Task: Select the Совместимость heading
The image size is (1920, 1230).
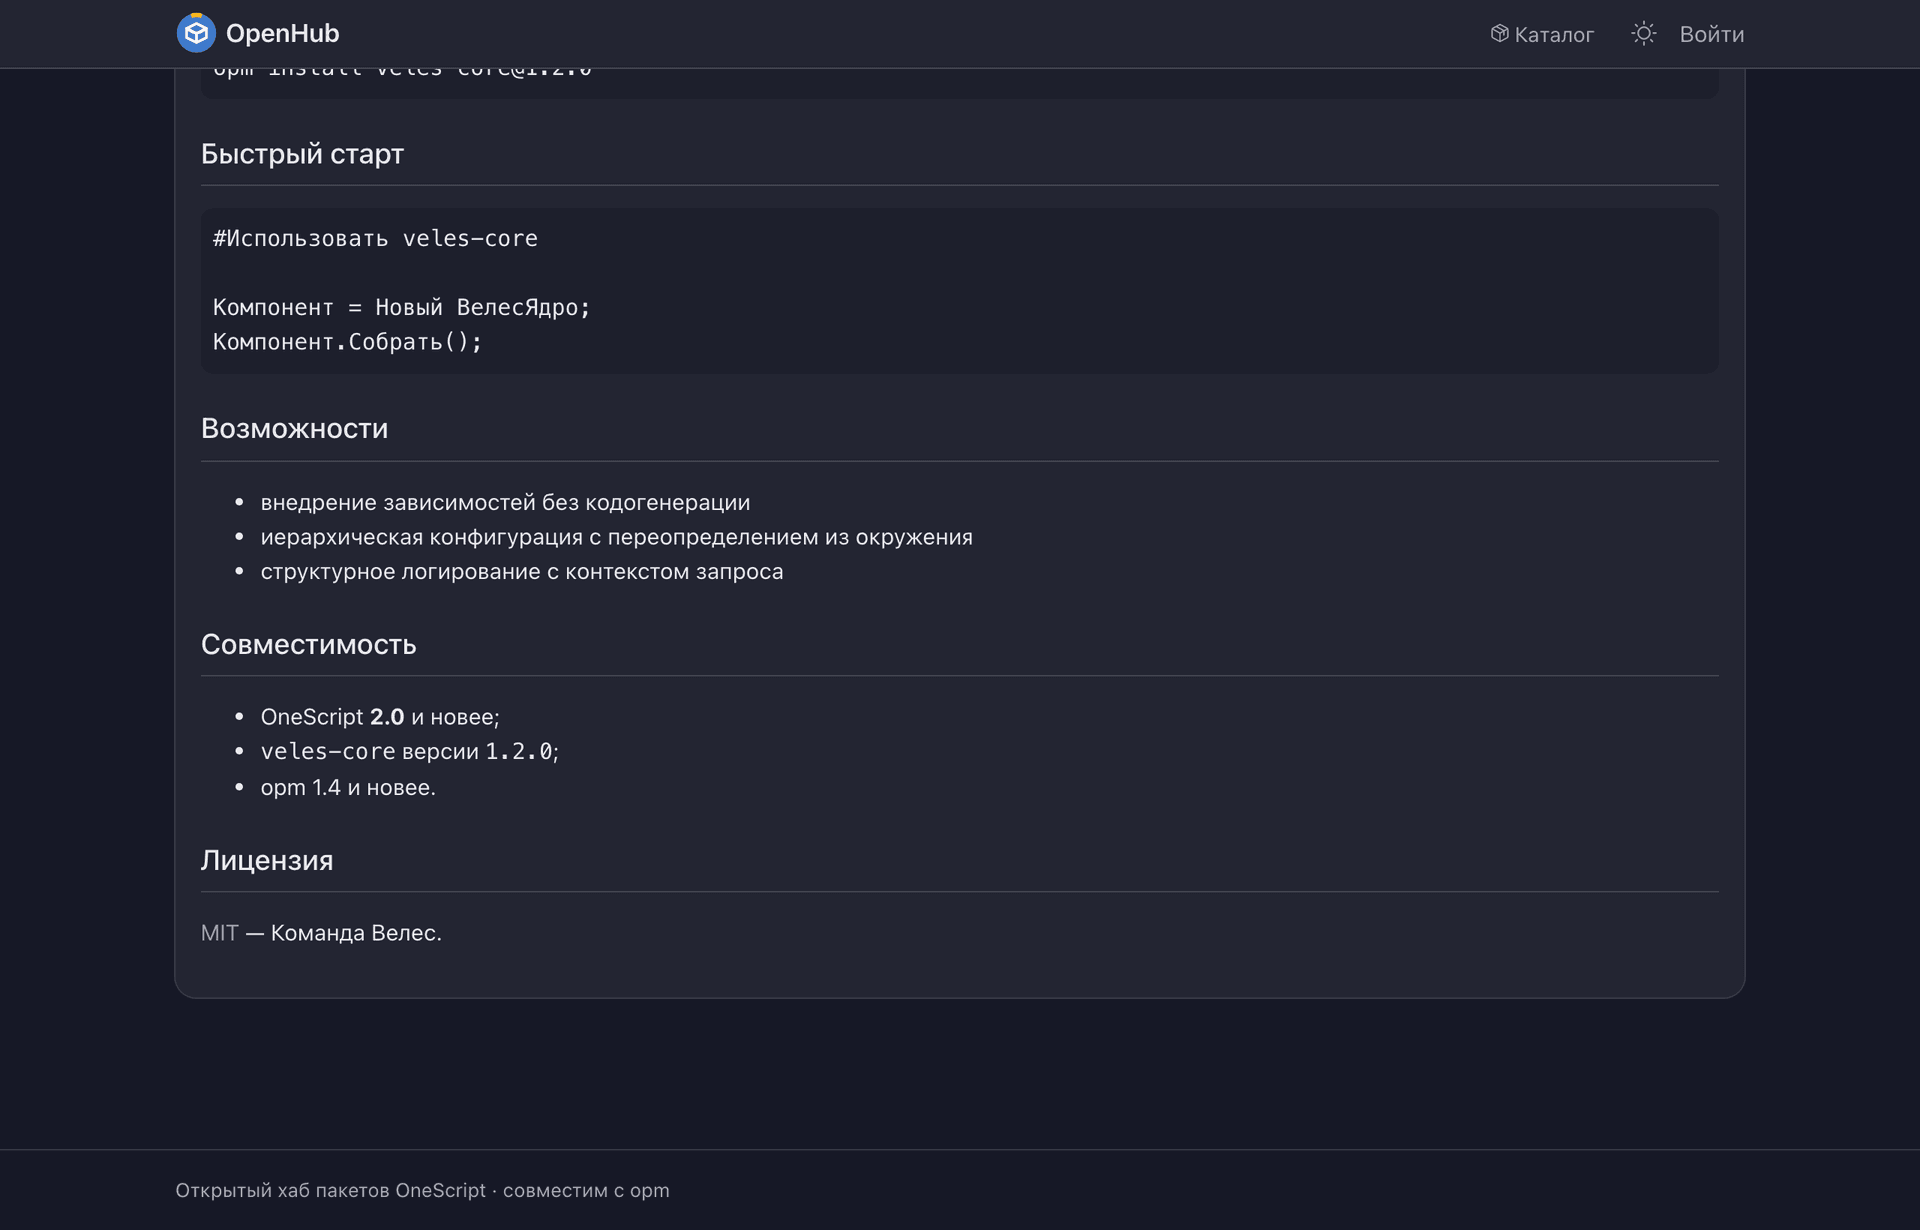Action: pos(308,645)
